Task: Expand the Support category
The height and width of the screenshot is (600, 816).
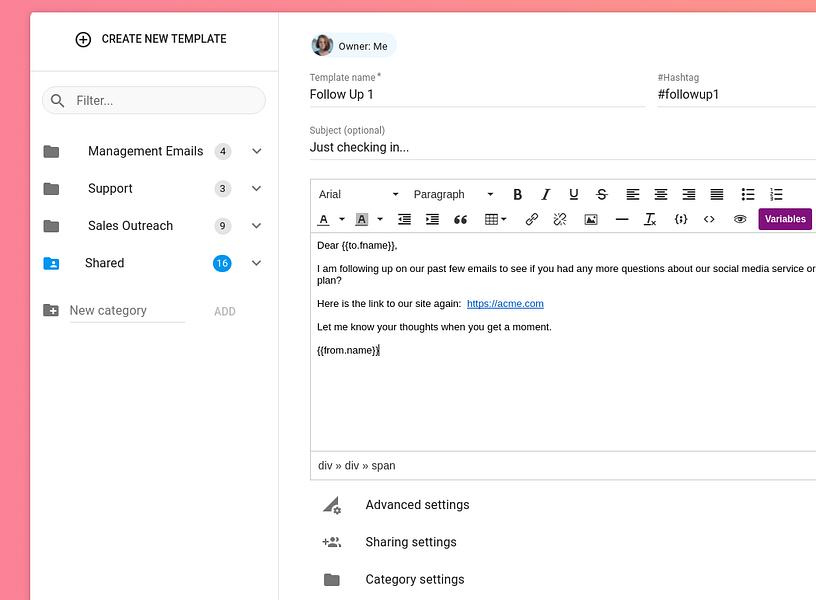Action: 257,189
